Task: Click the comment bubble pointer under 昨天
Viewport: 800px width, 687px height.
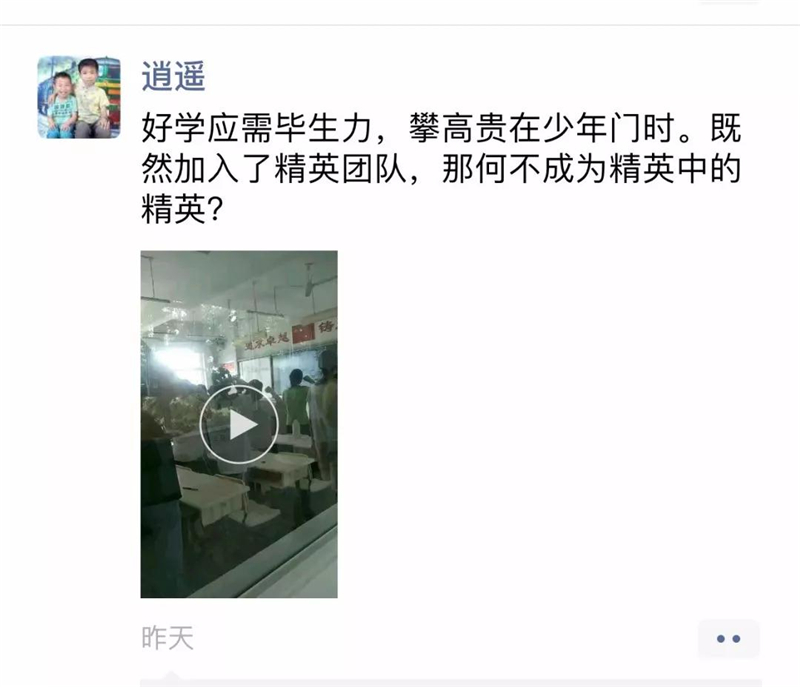Action: (x=172, y=675)
